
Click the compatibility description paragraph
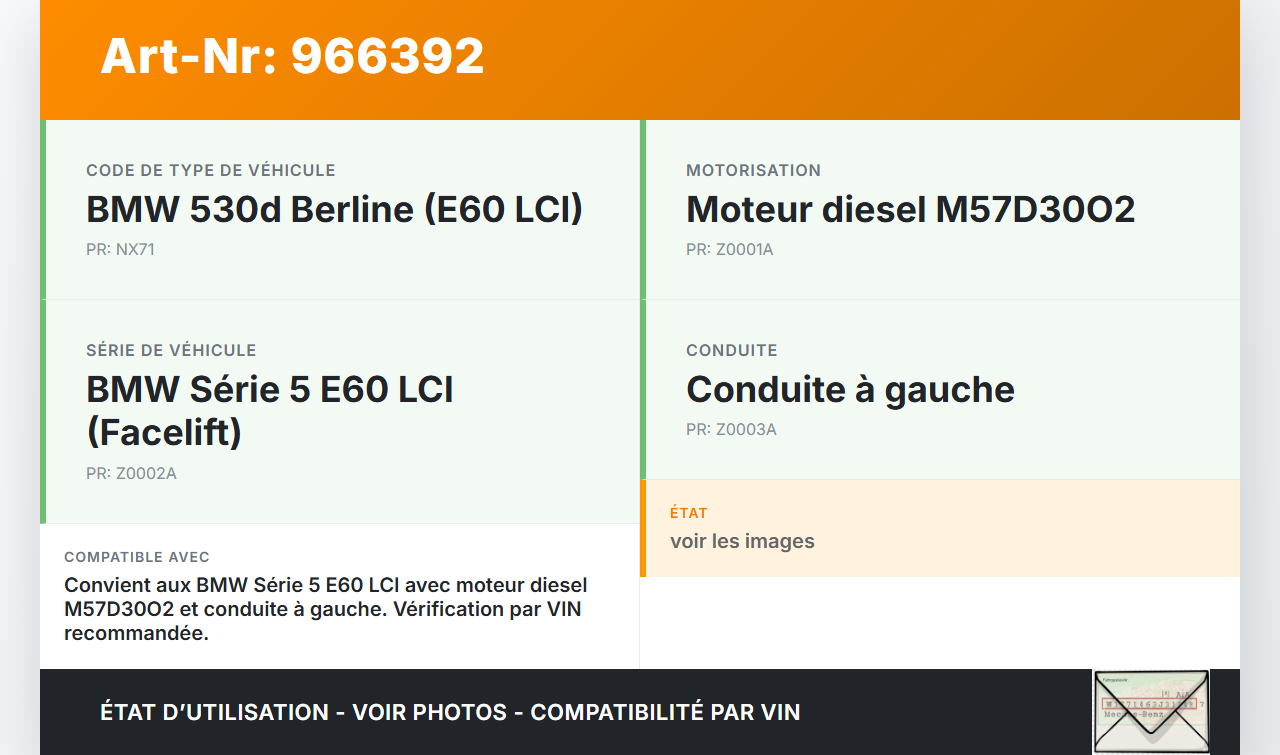pyautogui.click(x=325, y=609)
